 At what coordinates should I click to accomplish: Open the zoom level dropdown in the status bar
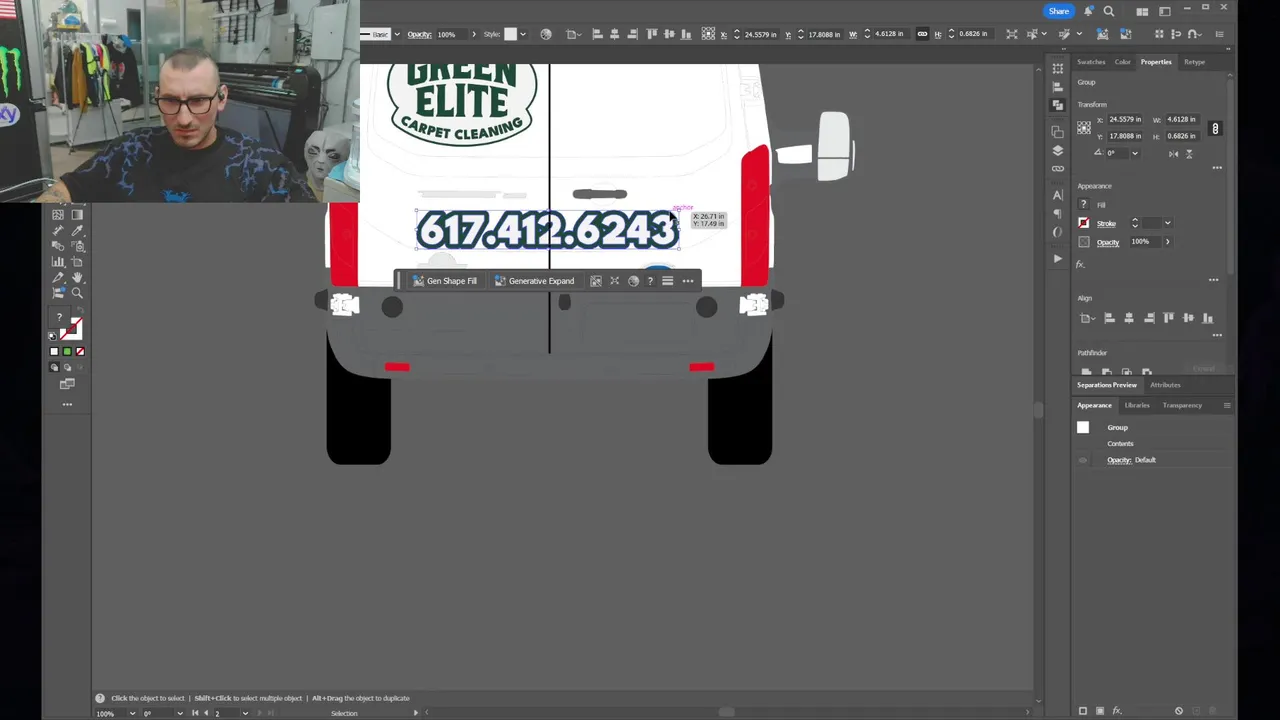[132, 713]
